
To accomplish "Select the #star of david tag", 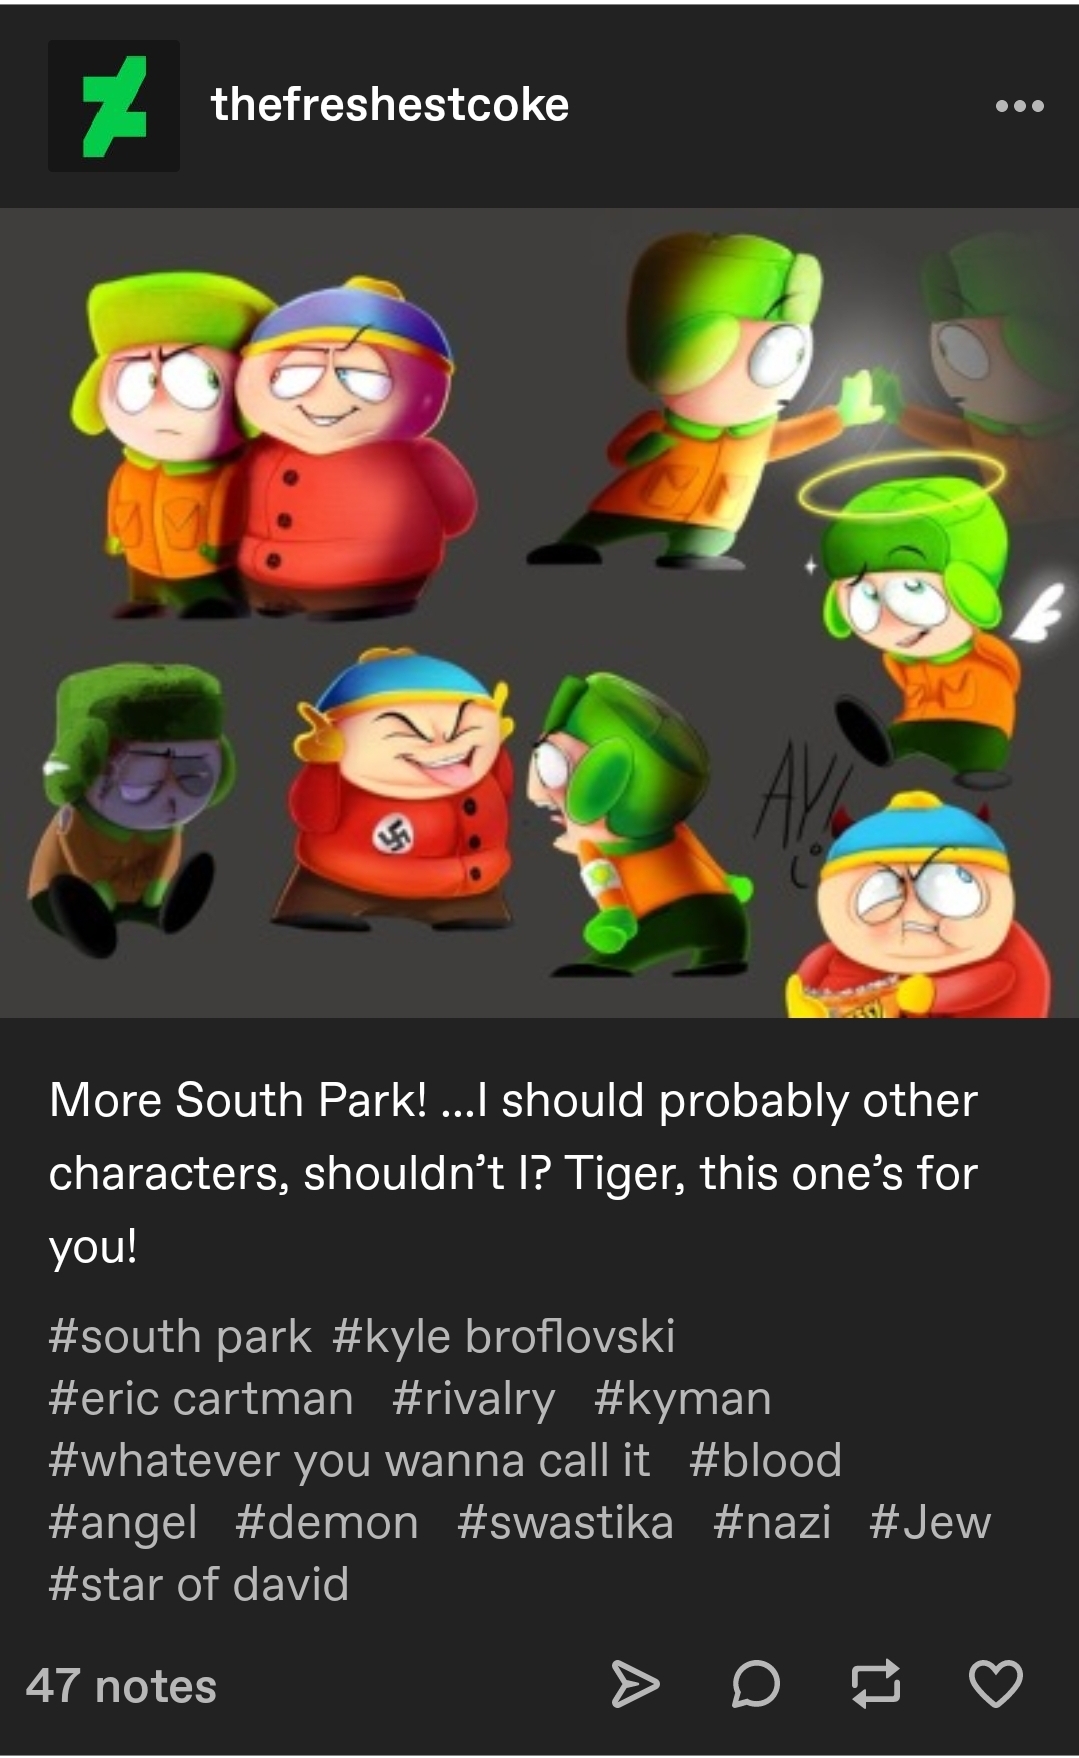I will [x=199, y=1585].
